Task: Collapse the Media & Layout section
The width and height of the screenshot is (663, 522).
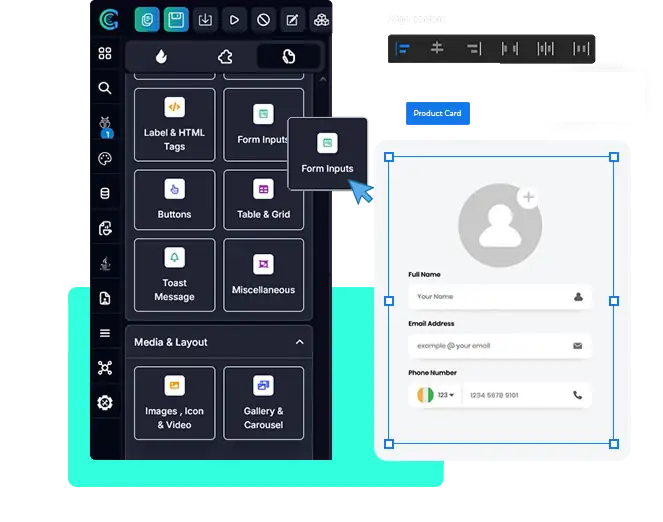Action: coord(299,342)
